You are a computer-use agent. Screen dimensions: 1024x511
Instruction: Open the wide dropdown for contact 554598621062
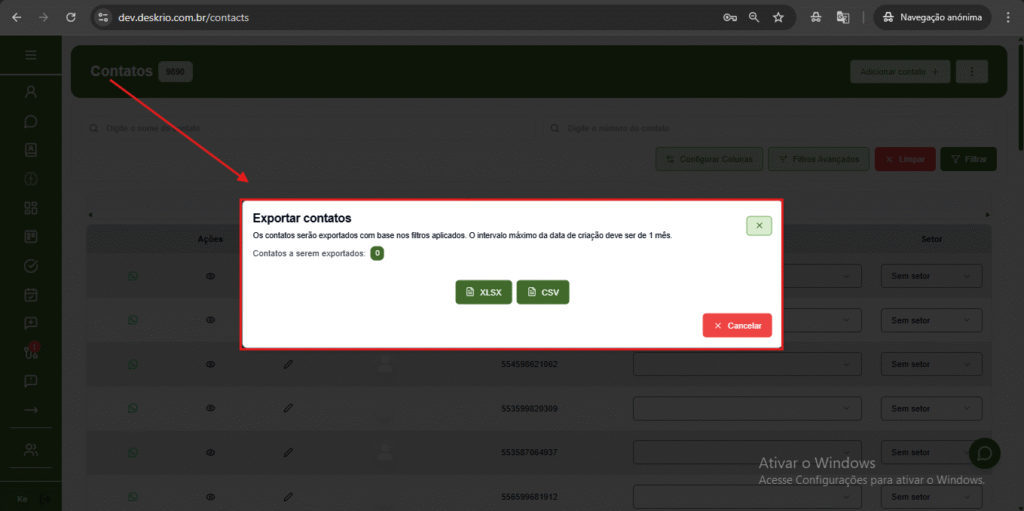tap(746, 364)
